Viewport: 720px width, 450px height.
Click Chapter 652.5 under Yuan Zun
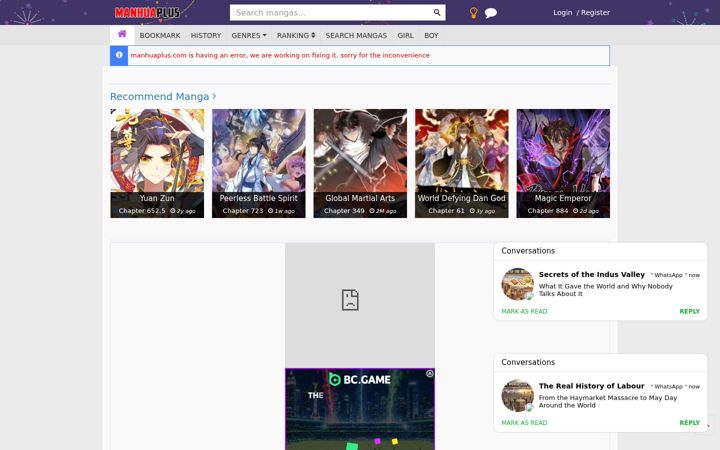point(142,211)
